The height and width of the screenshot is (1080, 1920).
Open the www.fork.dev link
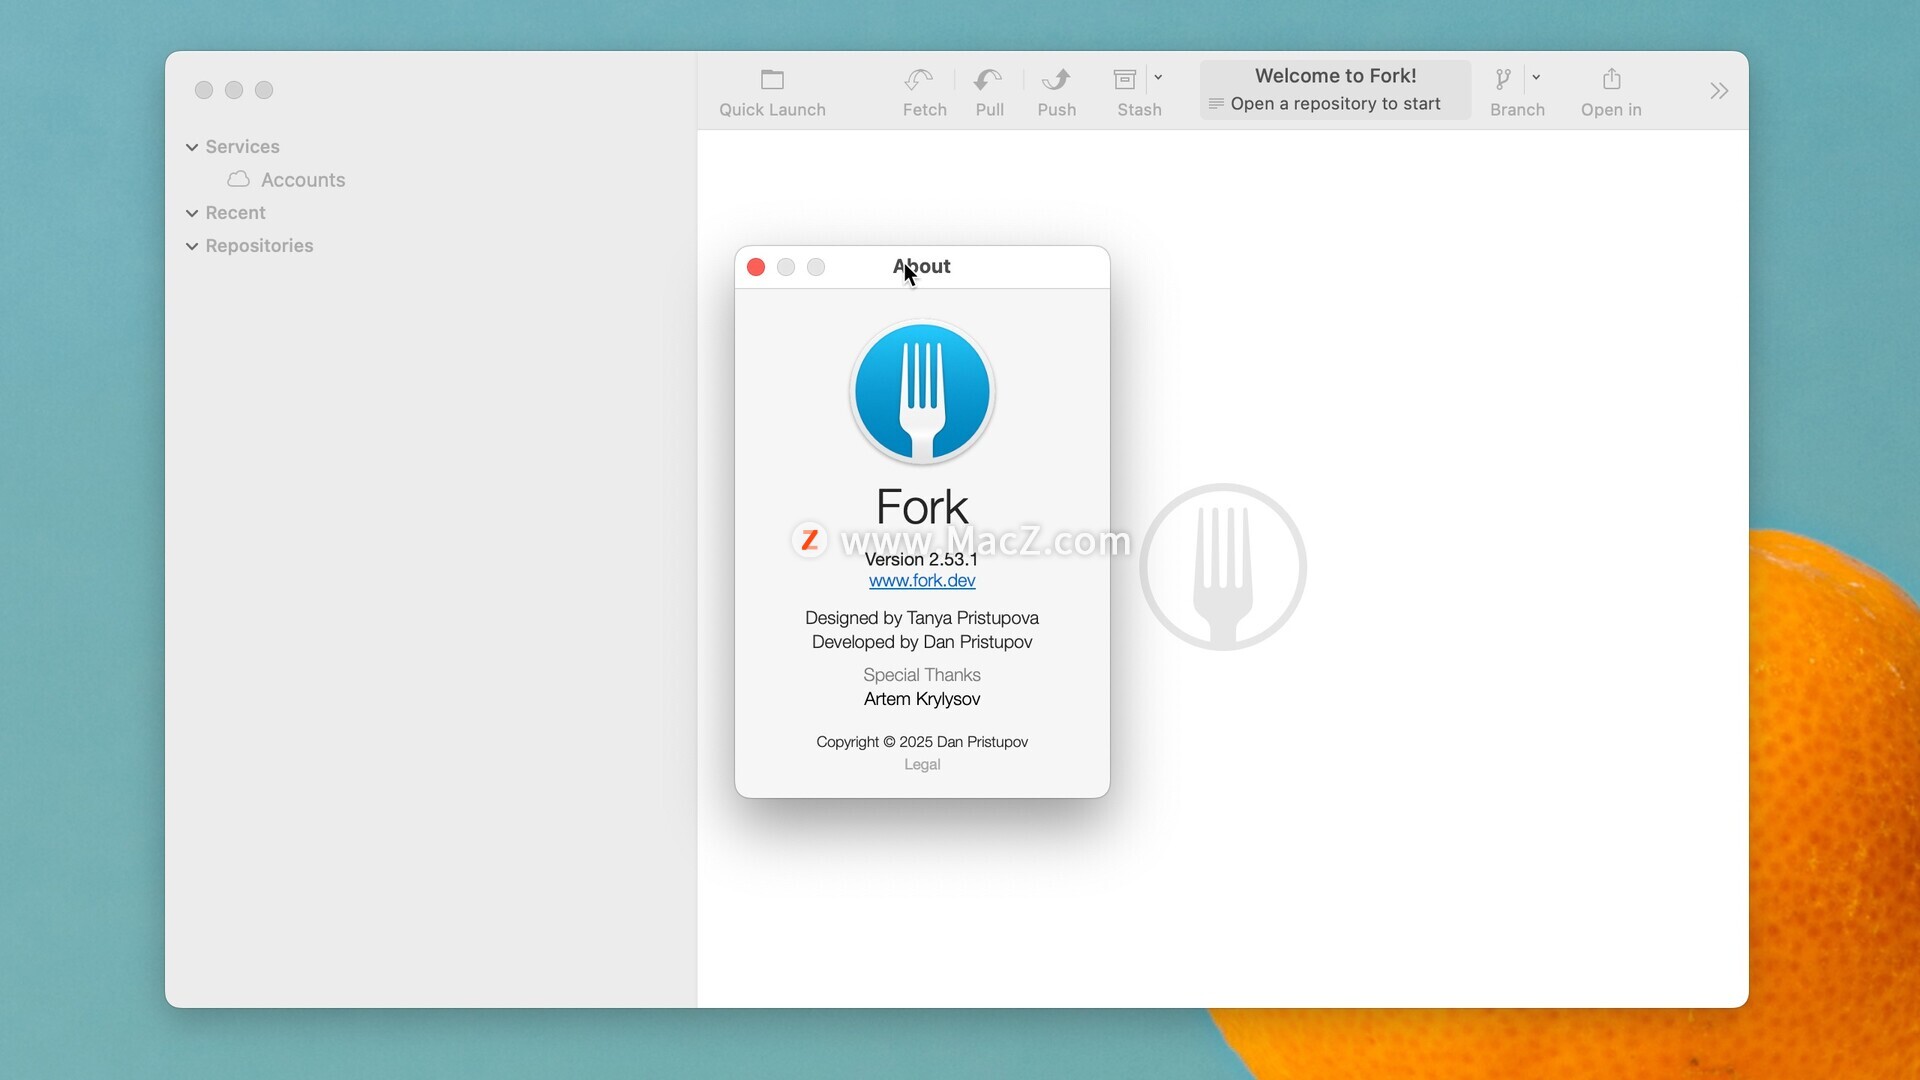(922, 581)
